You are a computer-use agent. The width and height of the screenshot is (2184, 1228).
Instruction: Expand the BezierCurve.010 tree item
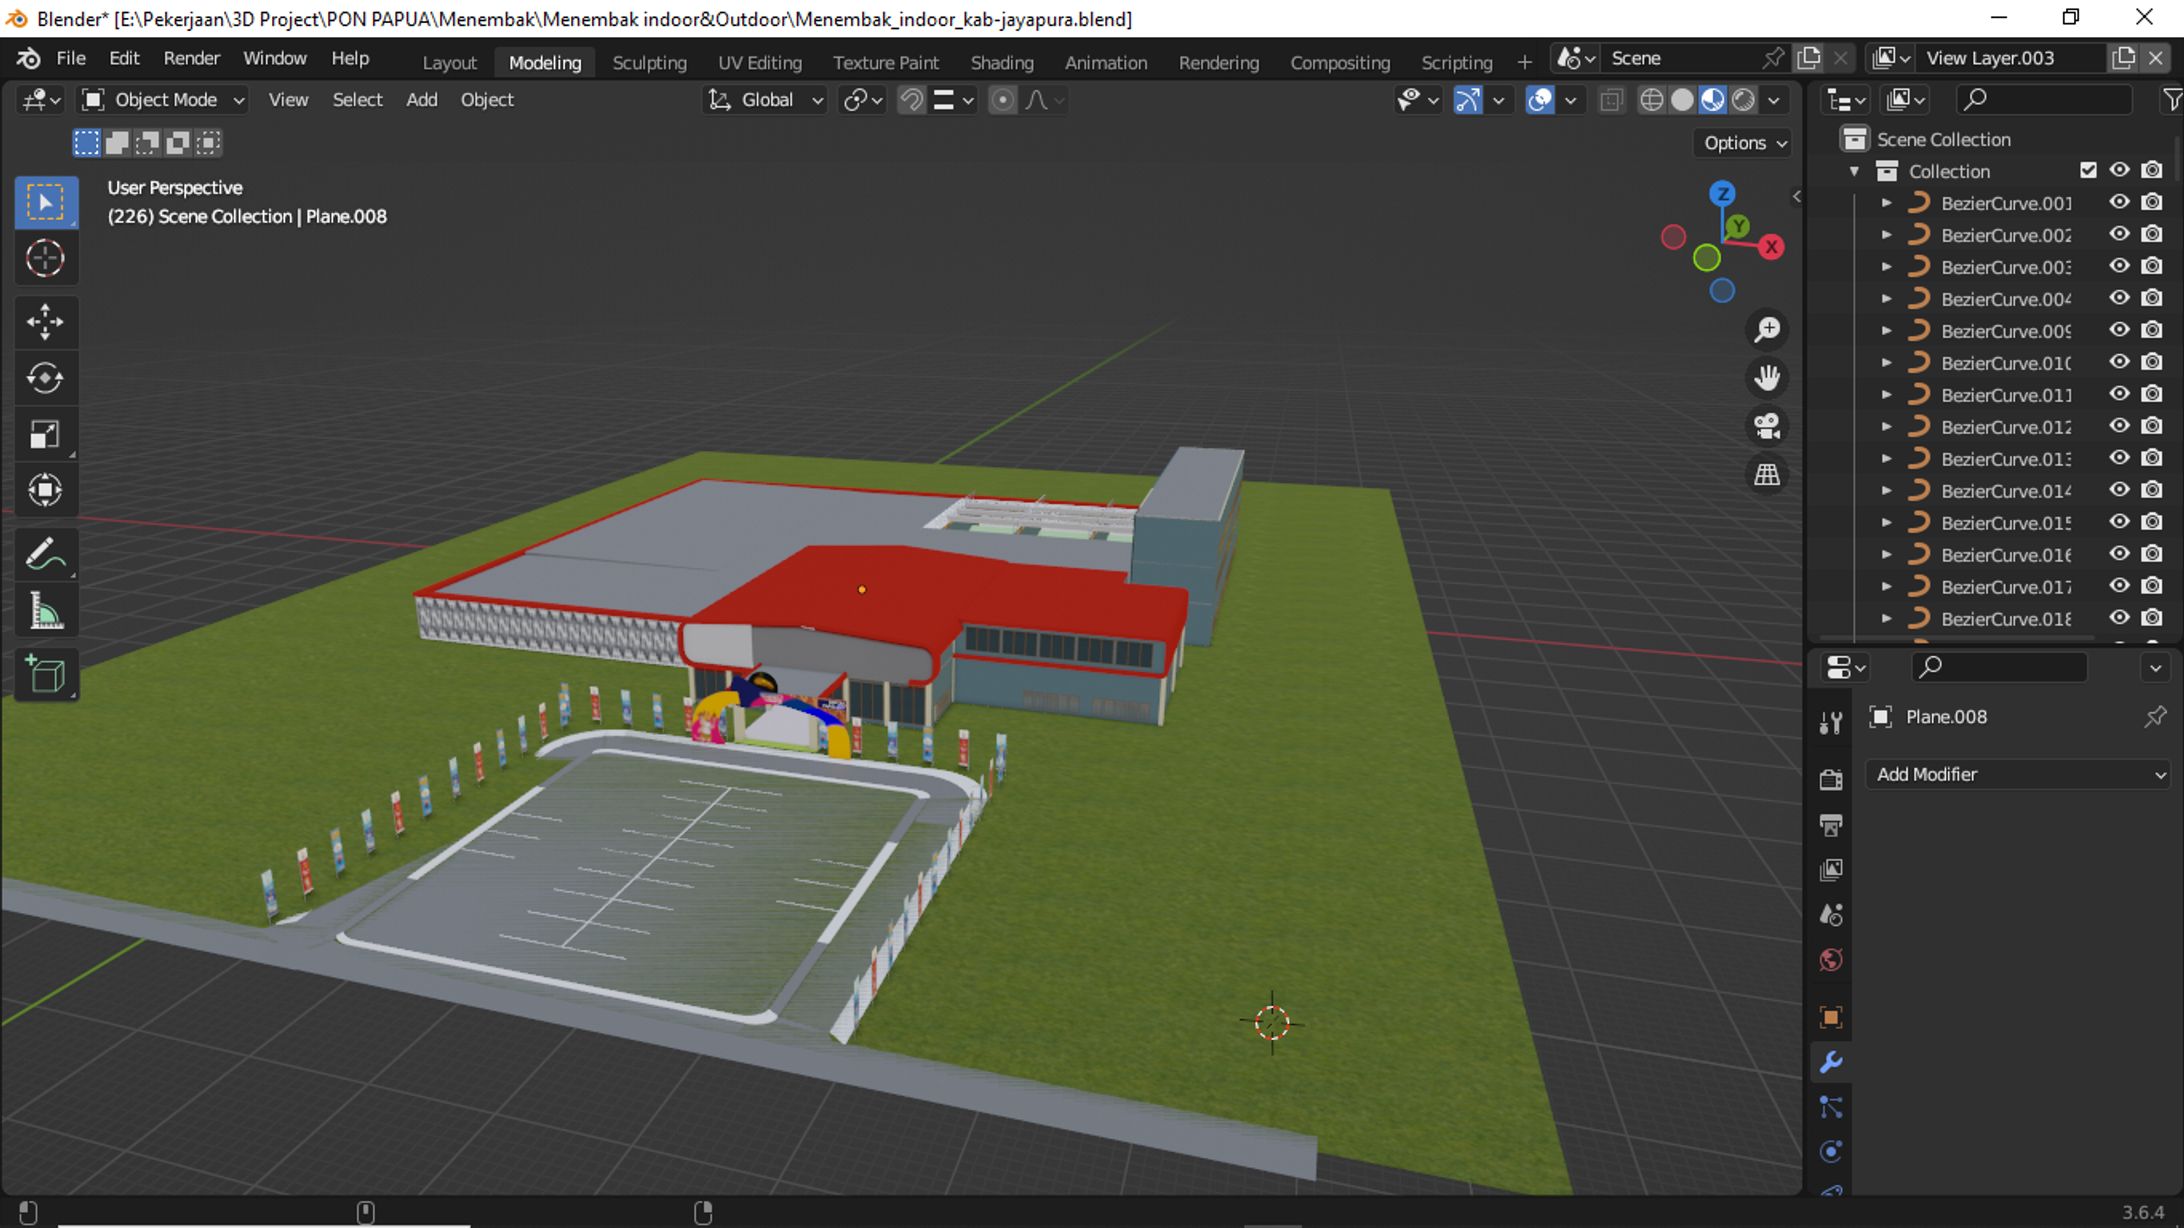click(x=1887, y=363)
